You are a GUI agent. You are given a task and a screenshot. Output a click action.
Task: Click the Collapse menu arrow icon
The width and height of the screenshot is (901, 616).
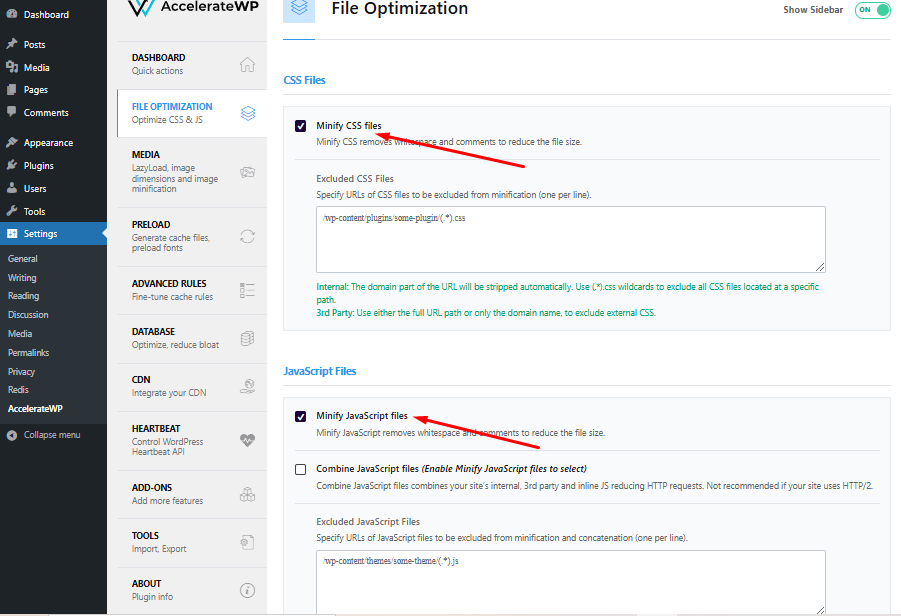pyautogui.click(x=11, y=435)
